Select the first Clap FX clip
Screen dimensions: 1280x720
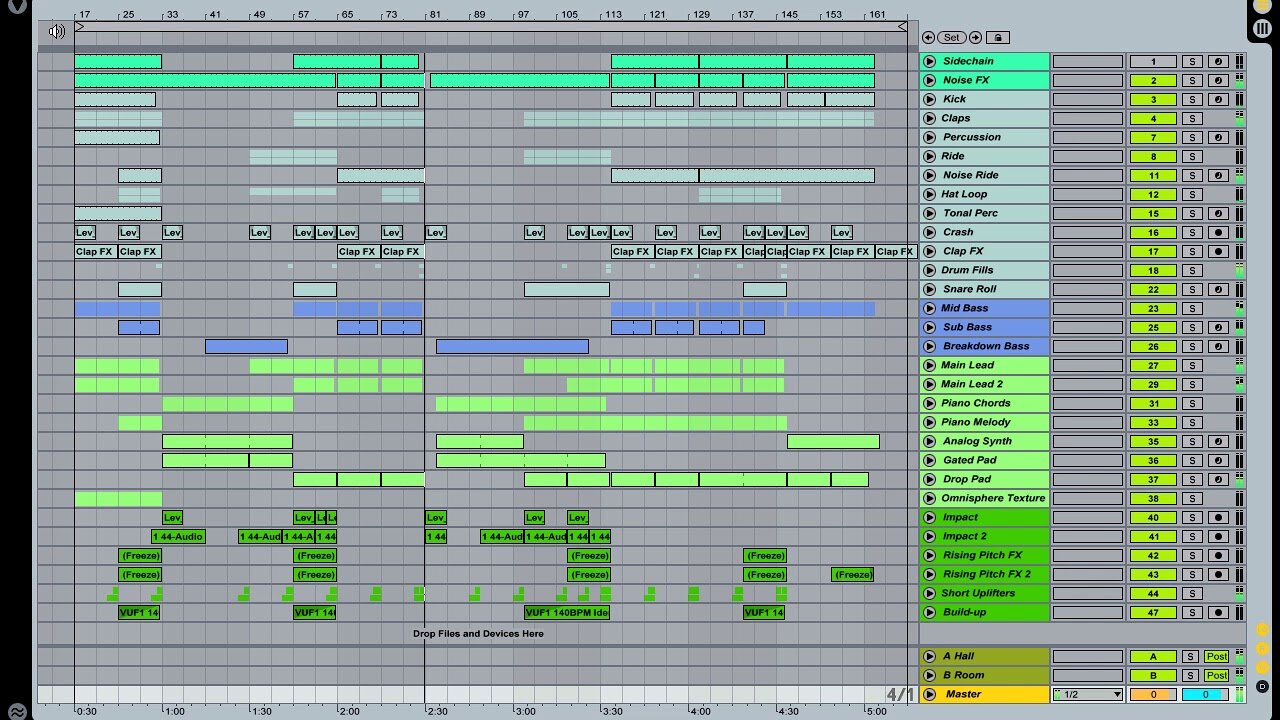(96, 251)
